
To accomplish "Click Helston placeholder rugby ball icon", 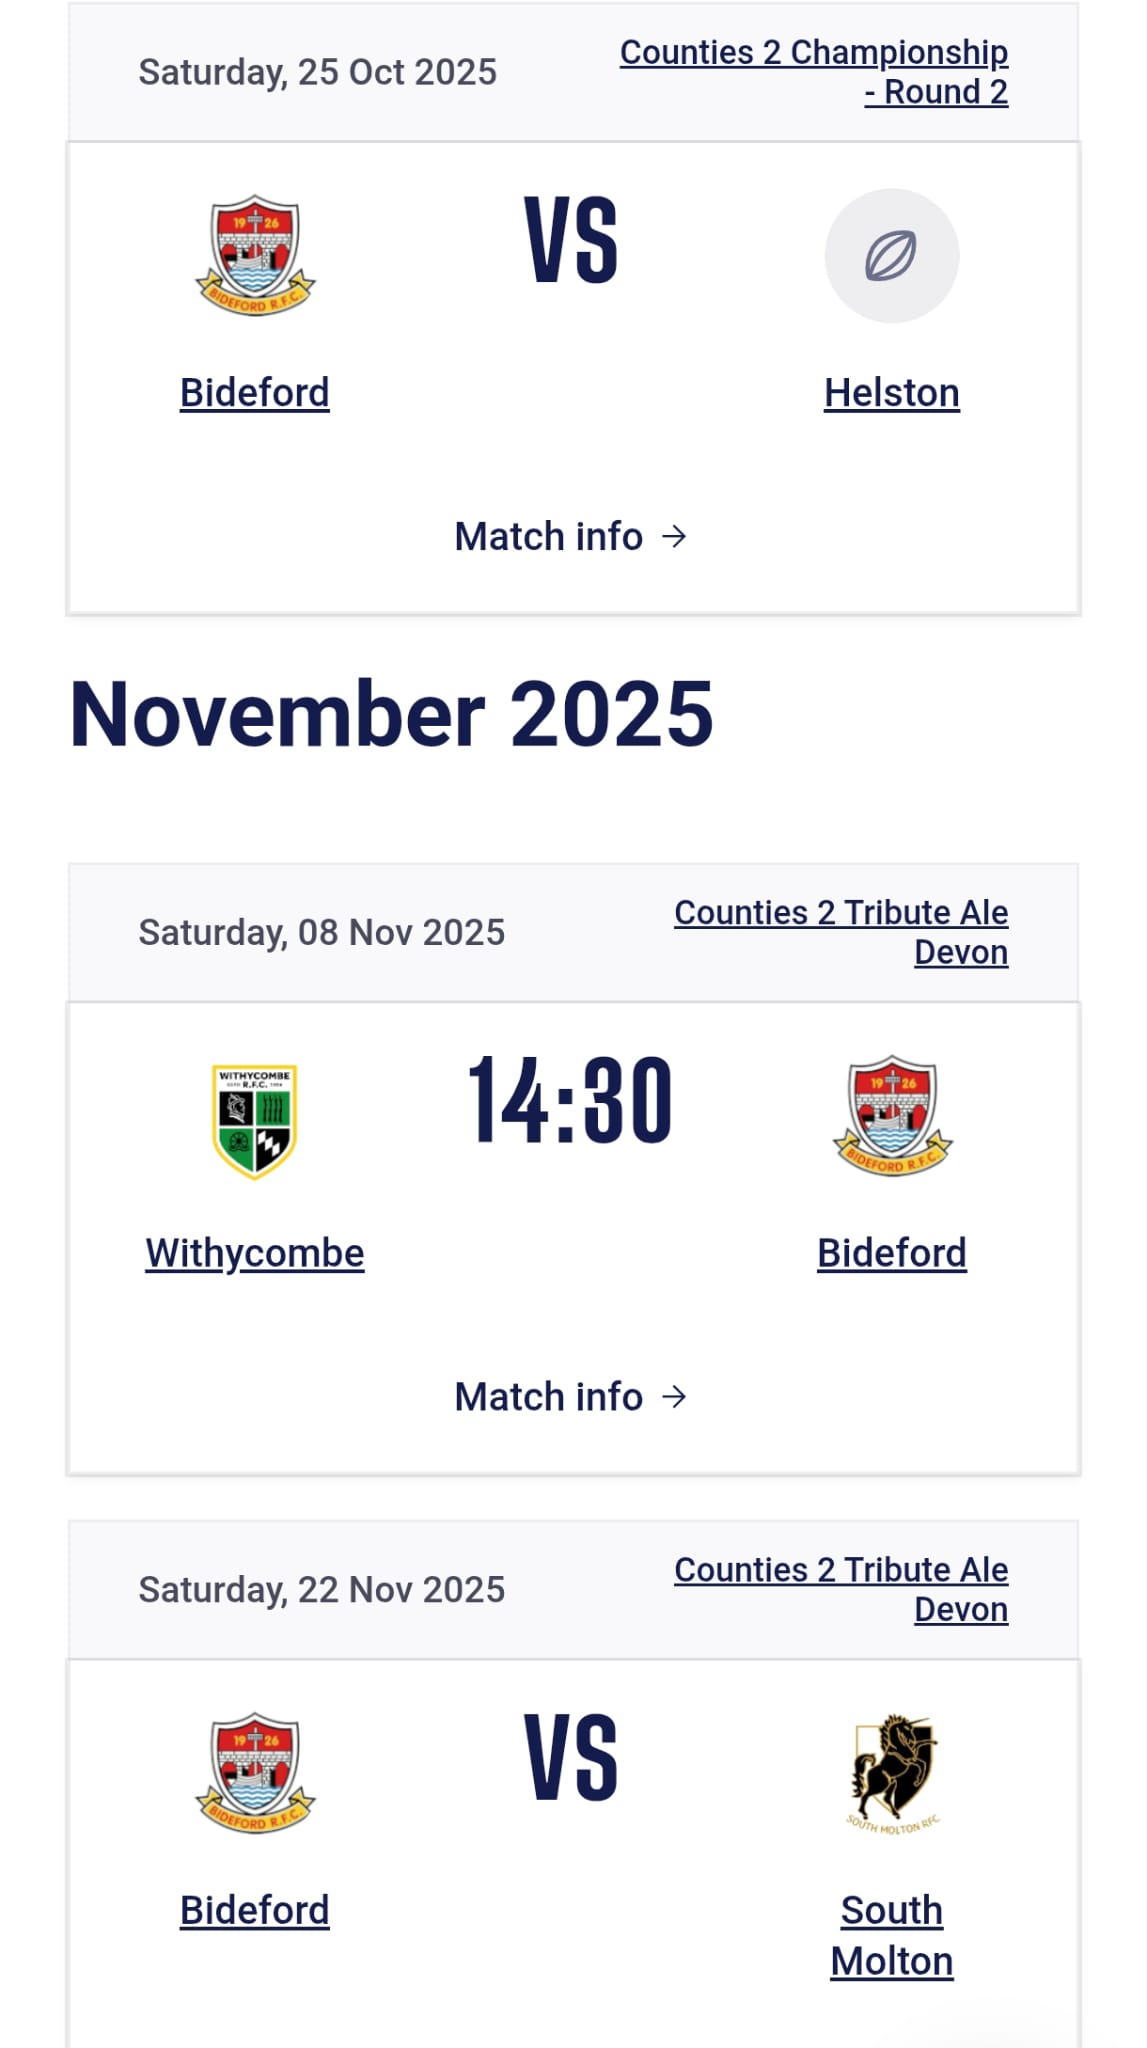I will click(x=891, y=256).
